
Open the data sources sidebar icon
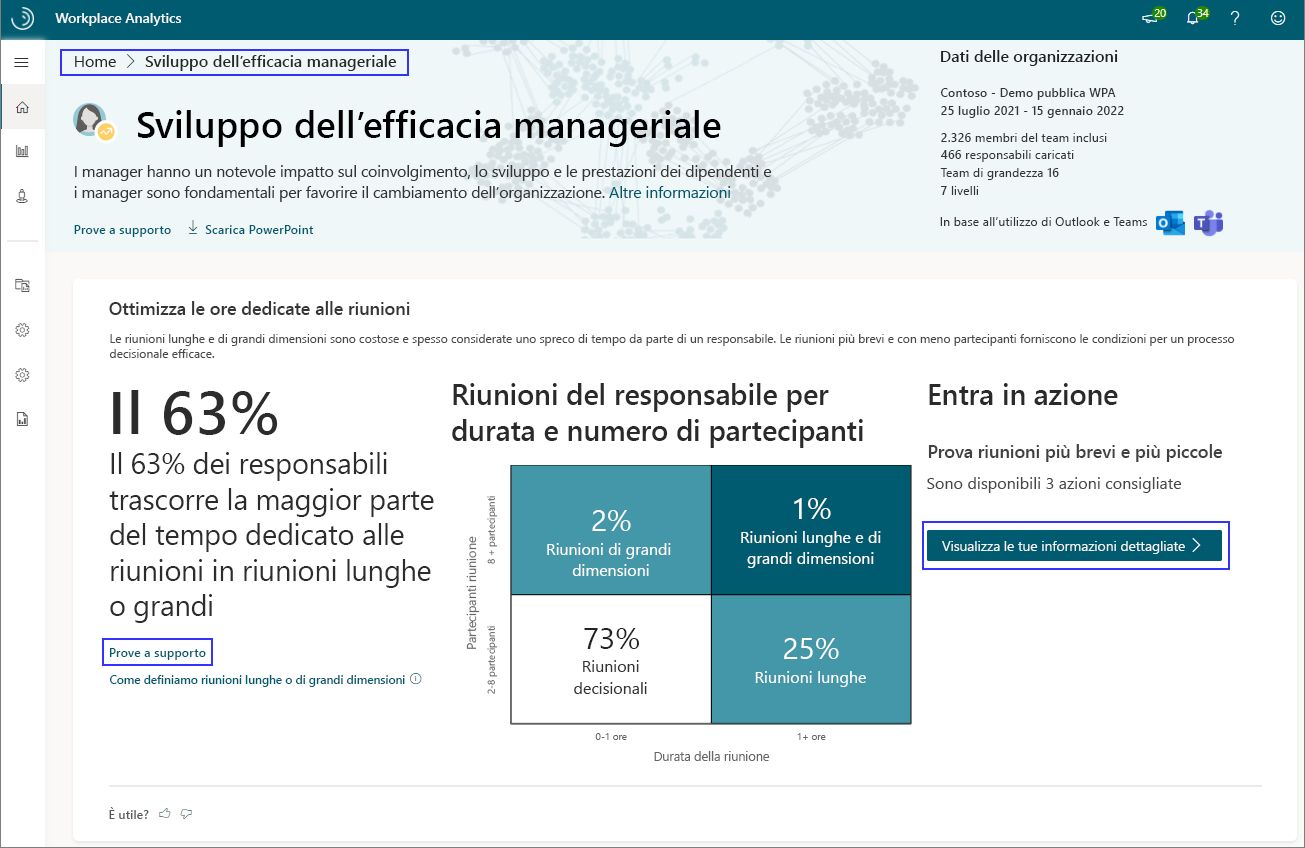[22, 285]
